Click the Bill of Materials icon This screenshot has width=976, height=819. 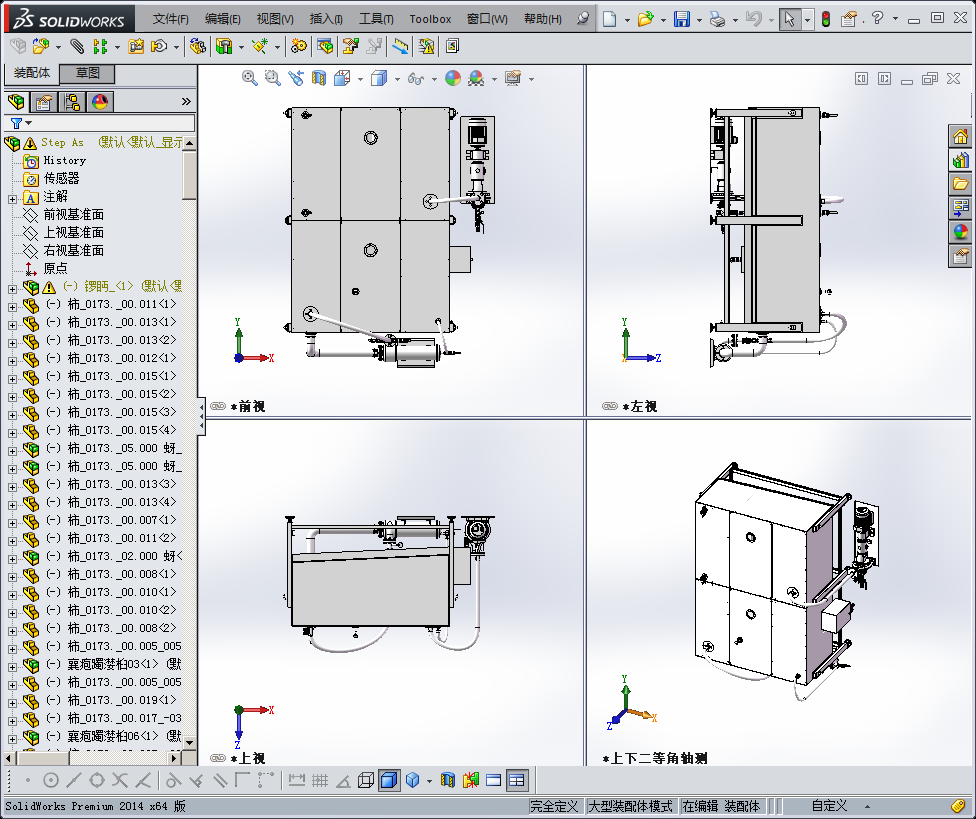(325, 46)
